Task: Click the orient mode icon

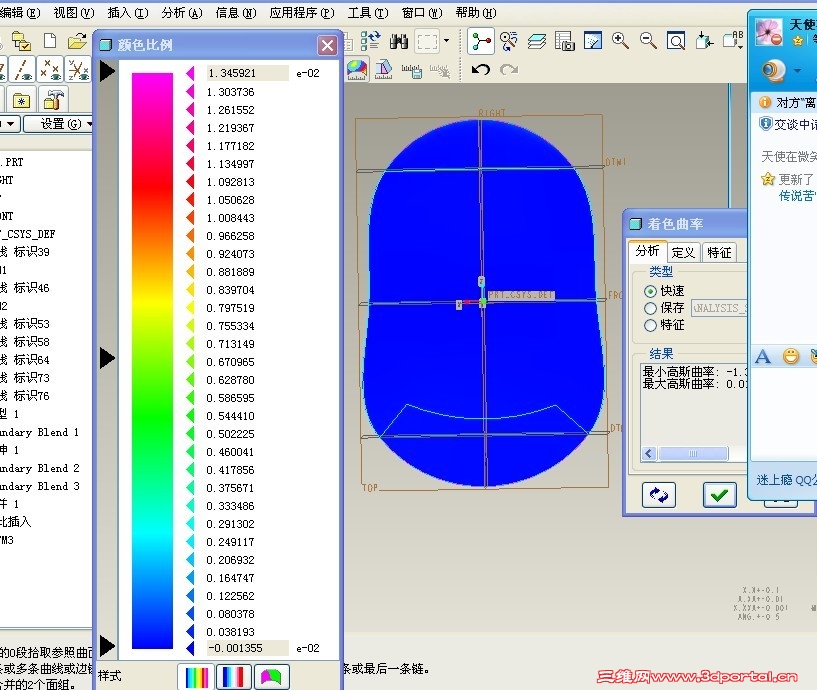Action: tap(509, 41)
